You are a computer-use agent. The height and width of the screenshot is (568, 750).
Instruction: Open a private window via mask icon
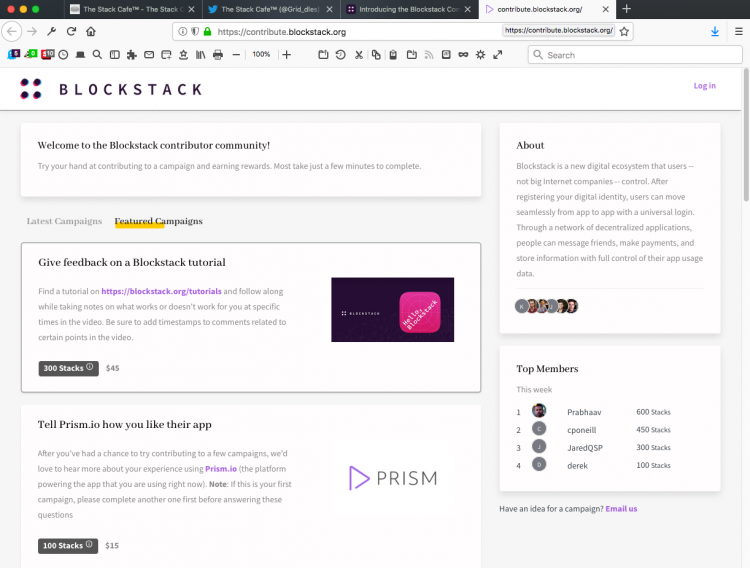tap(463, 55)
